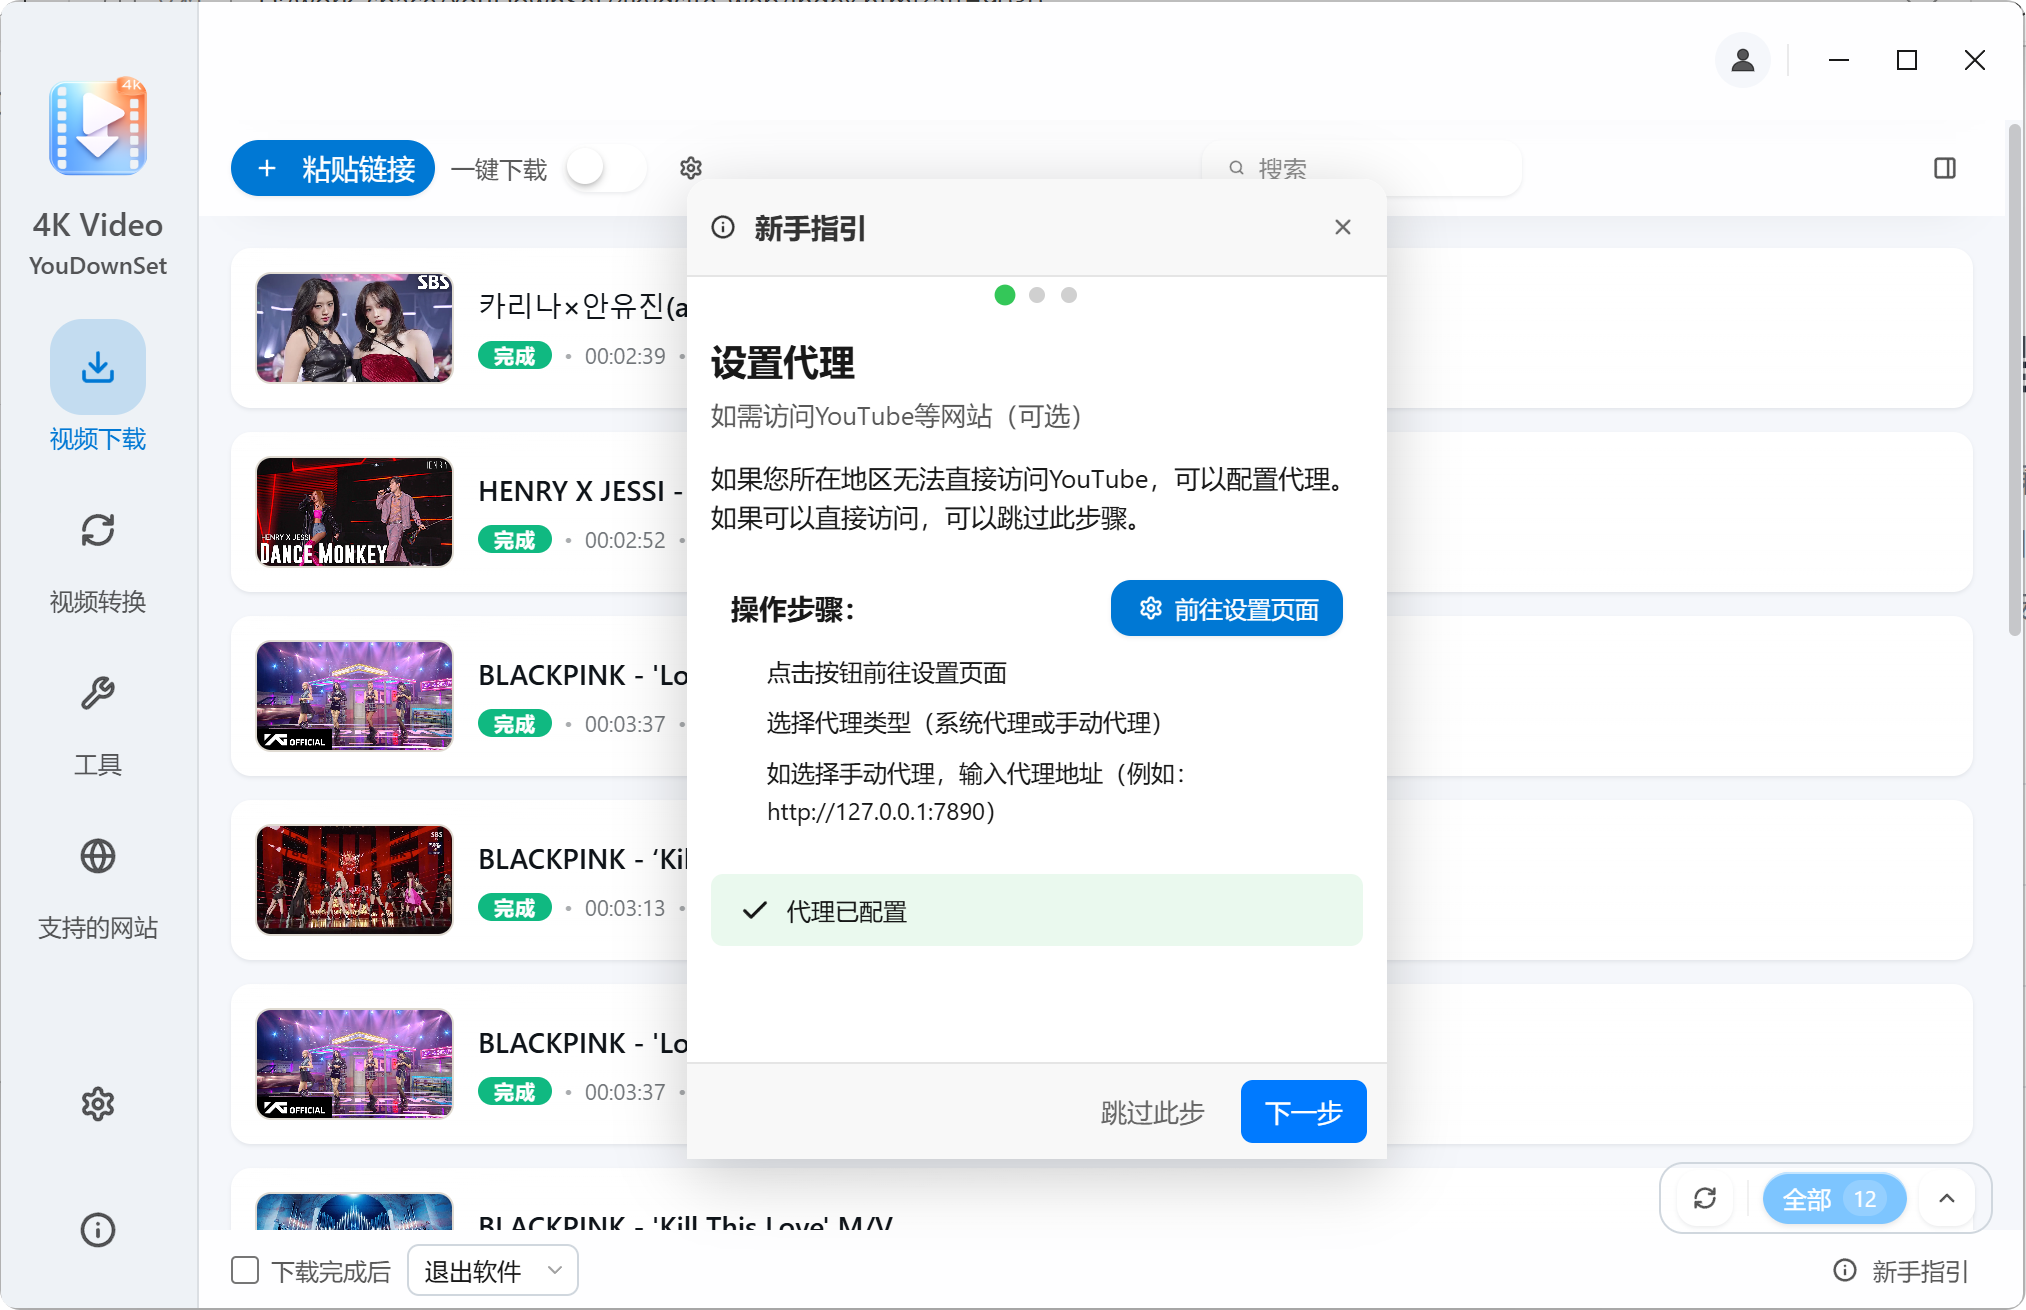Toggle the panel layout icon top right
The image size is (2026, 1310).
pos(1947,168)
